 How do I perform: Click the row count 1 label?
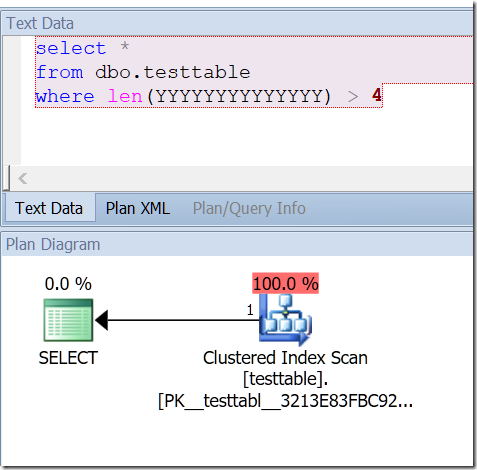tap(250, 310)
